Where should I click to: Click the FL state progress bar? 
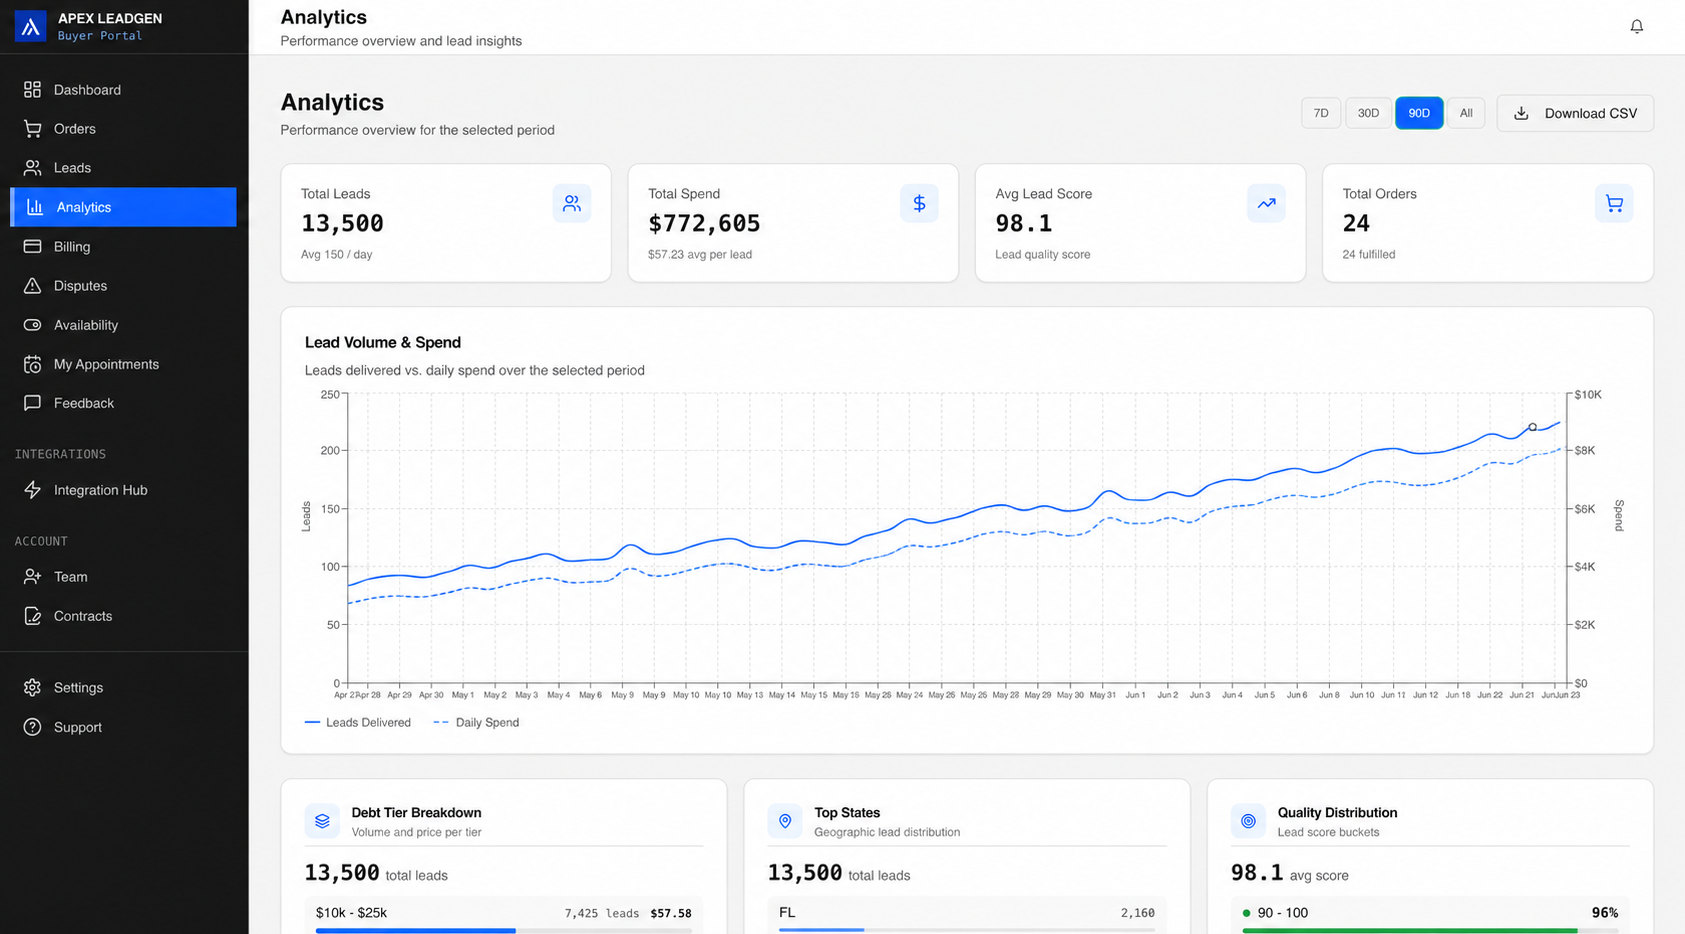pos(967,930)
